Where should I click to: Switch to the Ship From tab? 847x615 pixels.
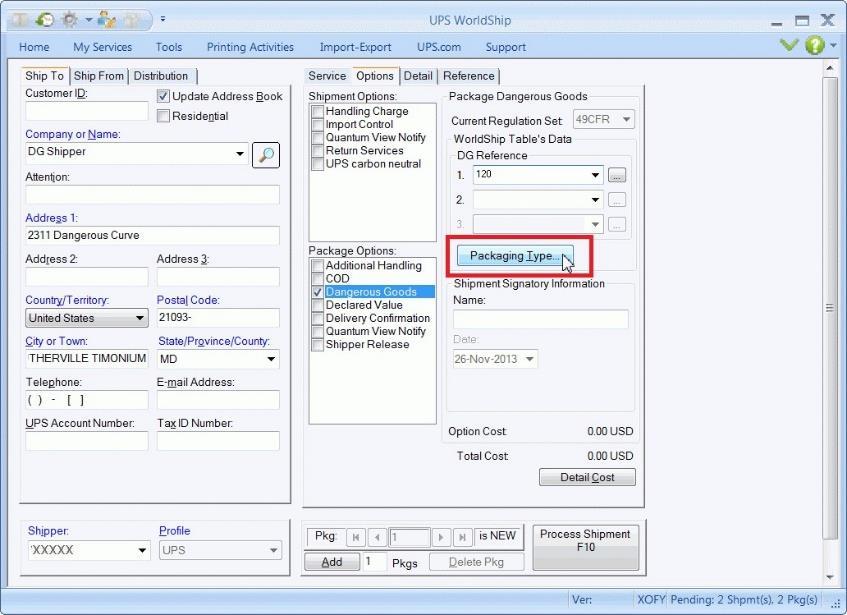(99, 76)
